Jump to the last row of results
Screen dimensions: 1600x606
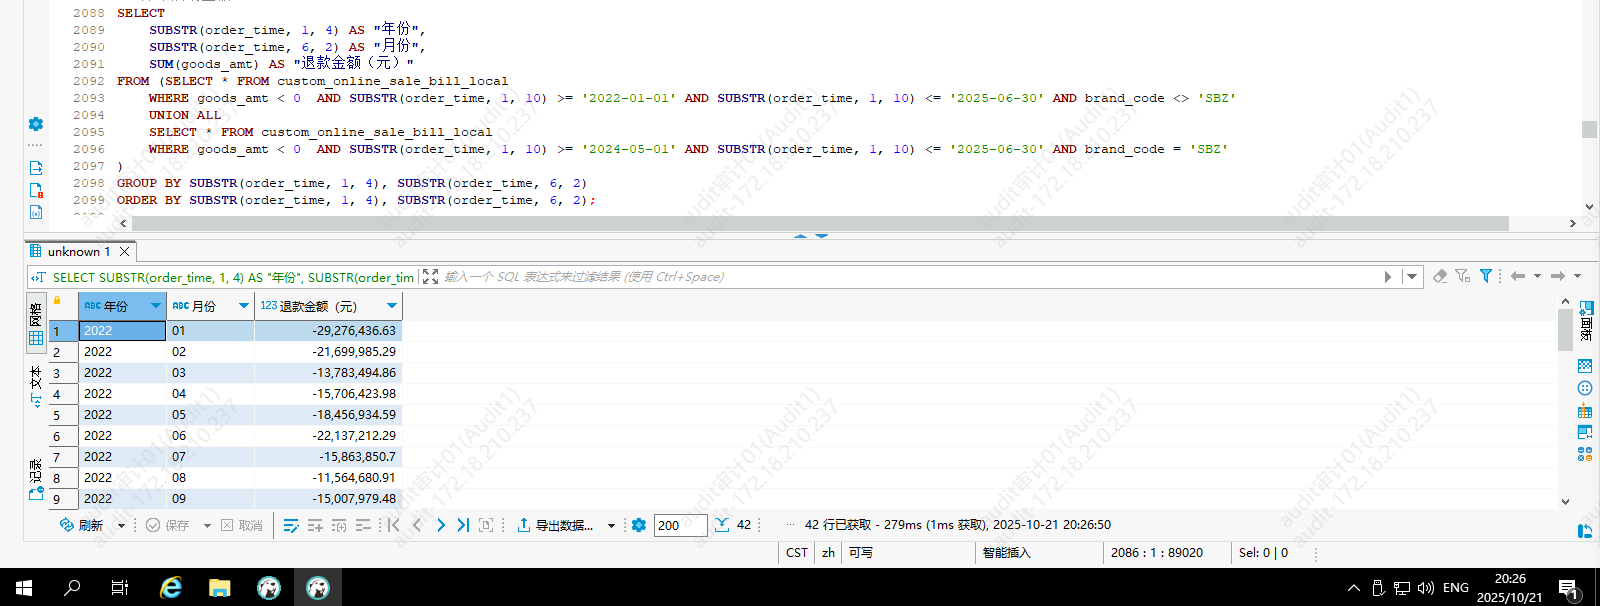click(x=463, y=525)
